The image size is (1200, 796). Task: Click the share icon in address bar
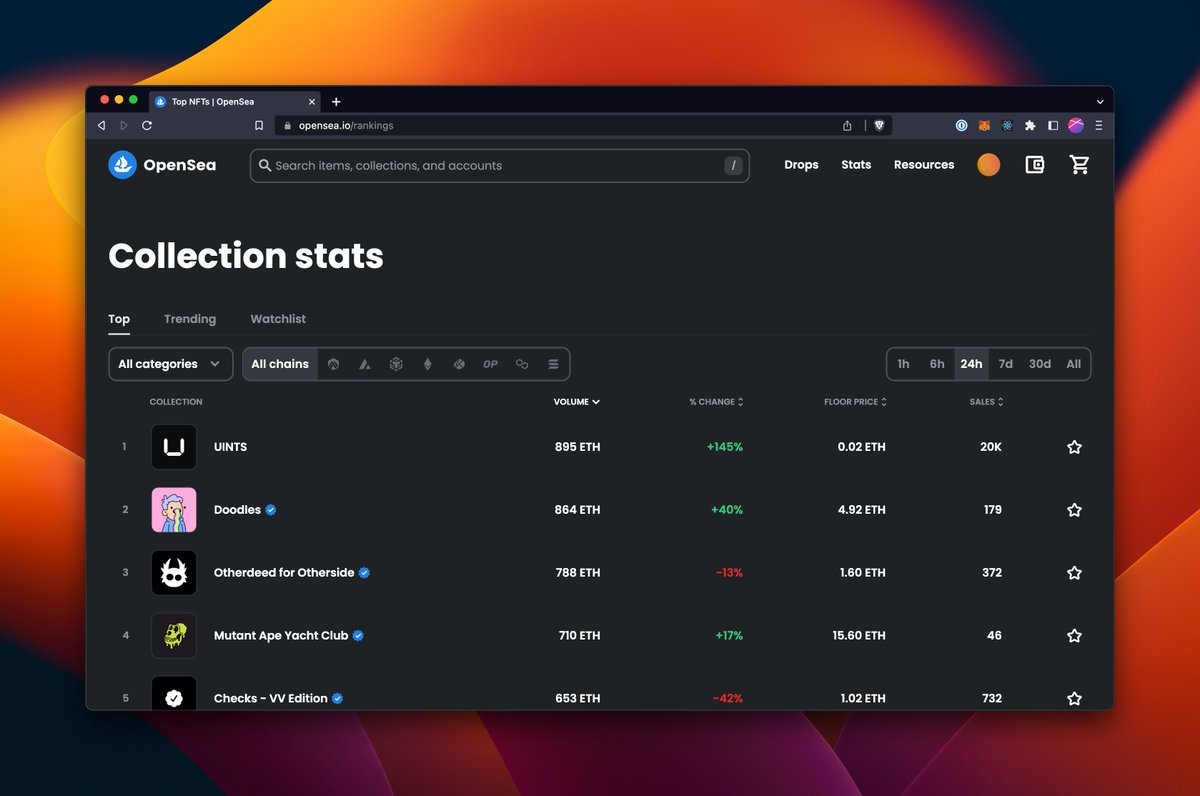coord(847,126)
